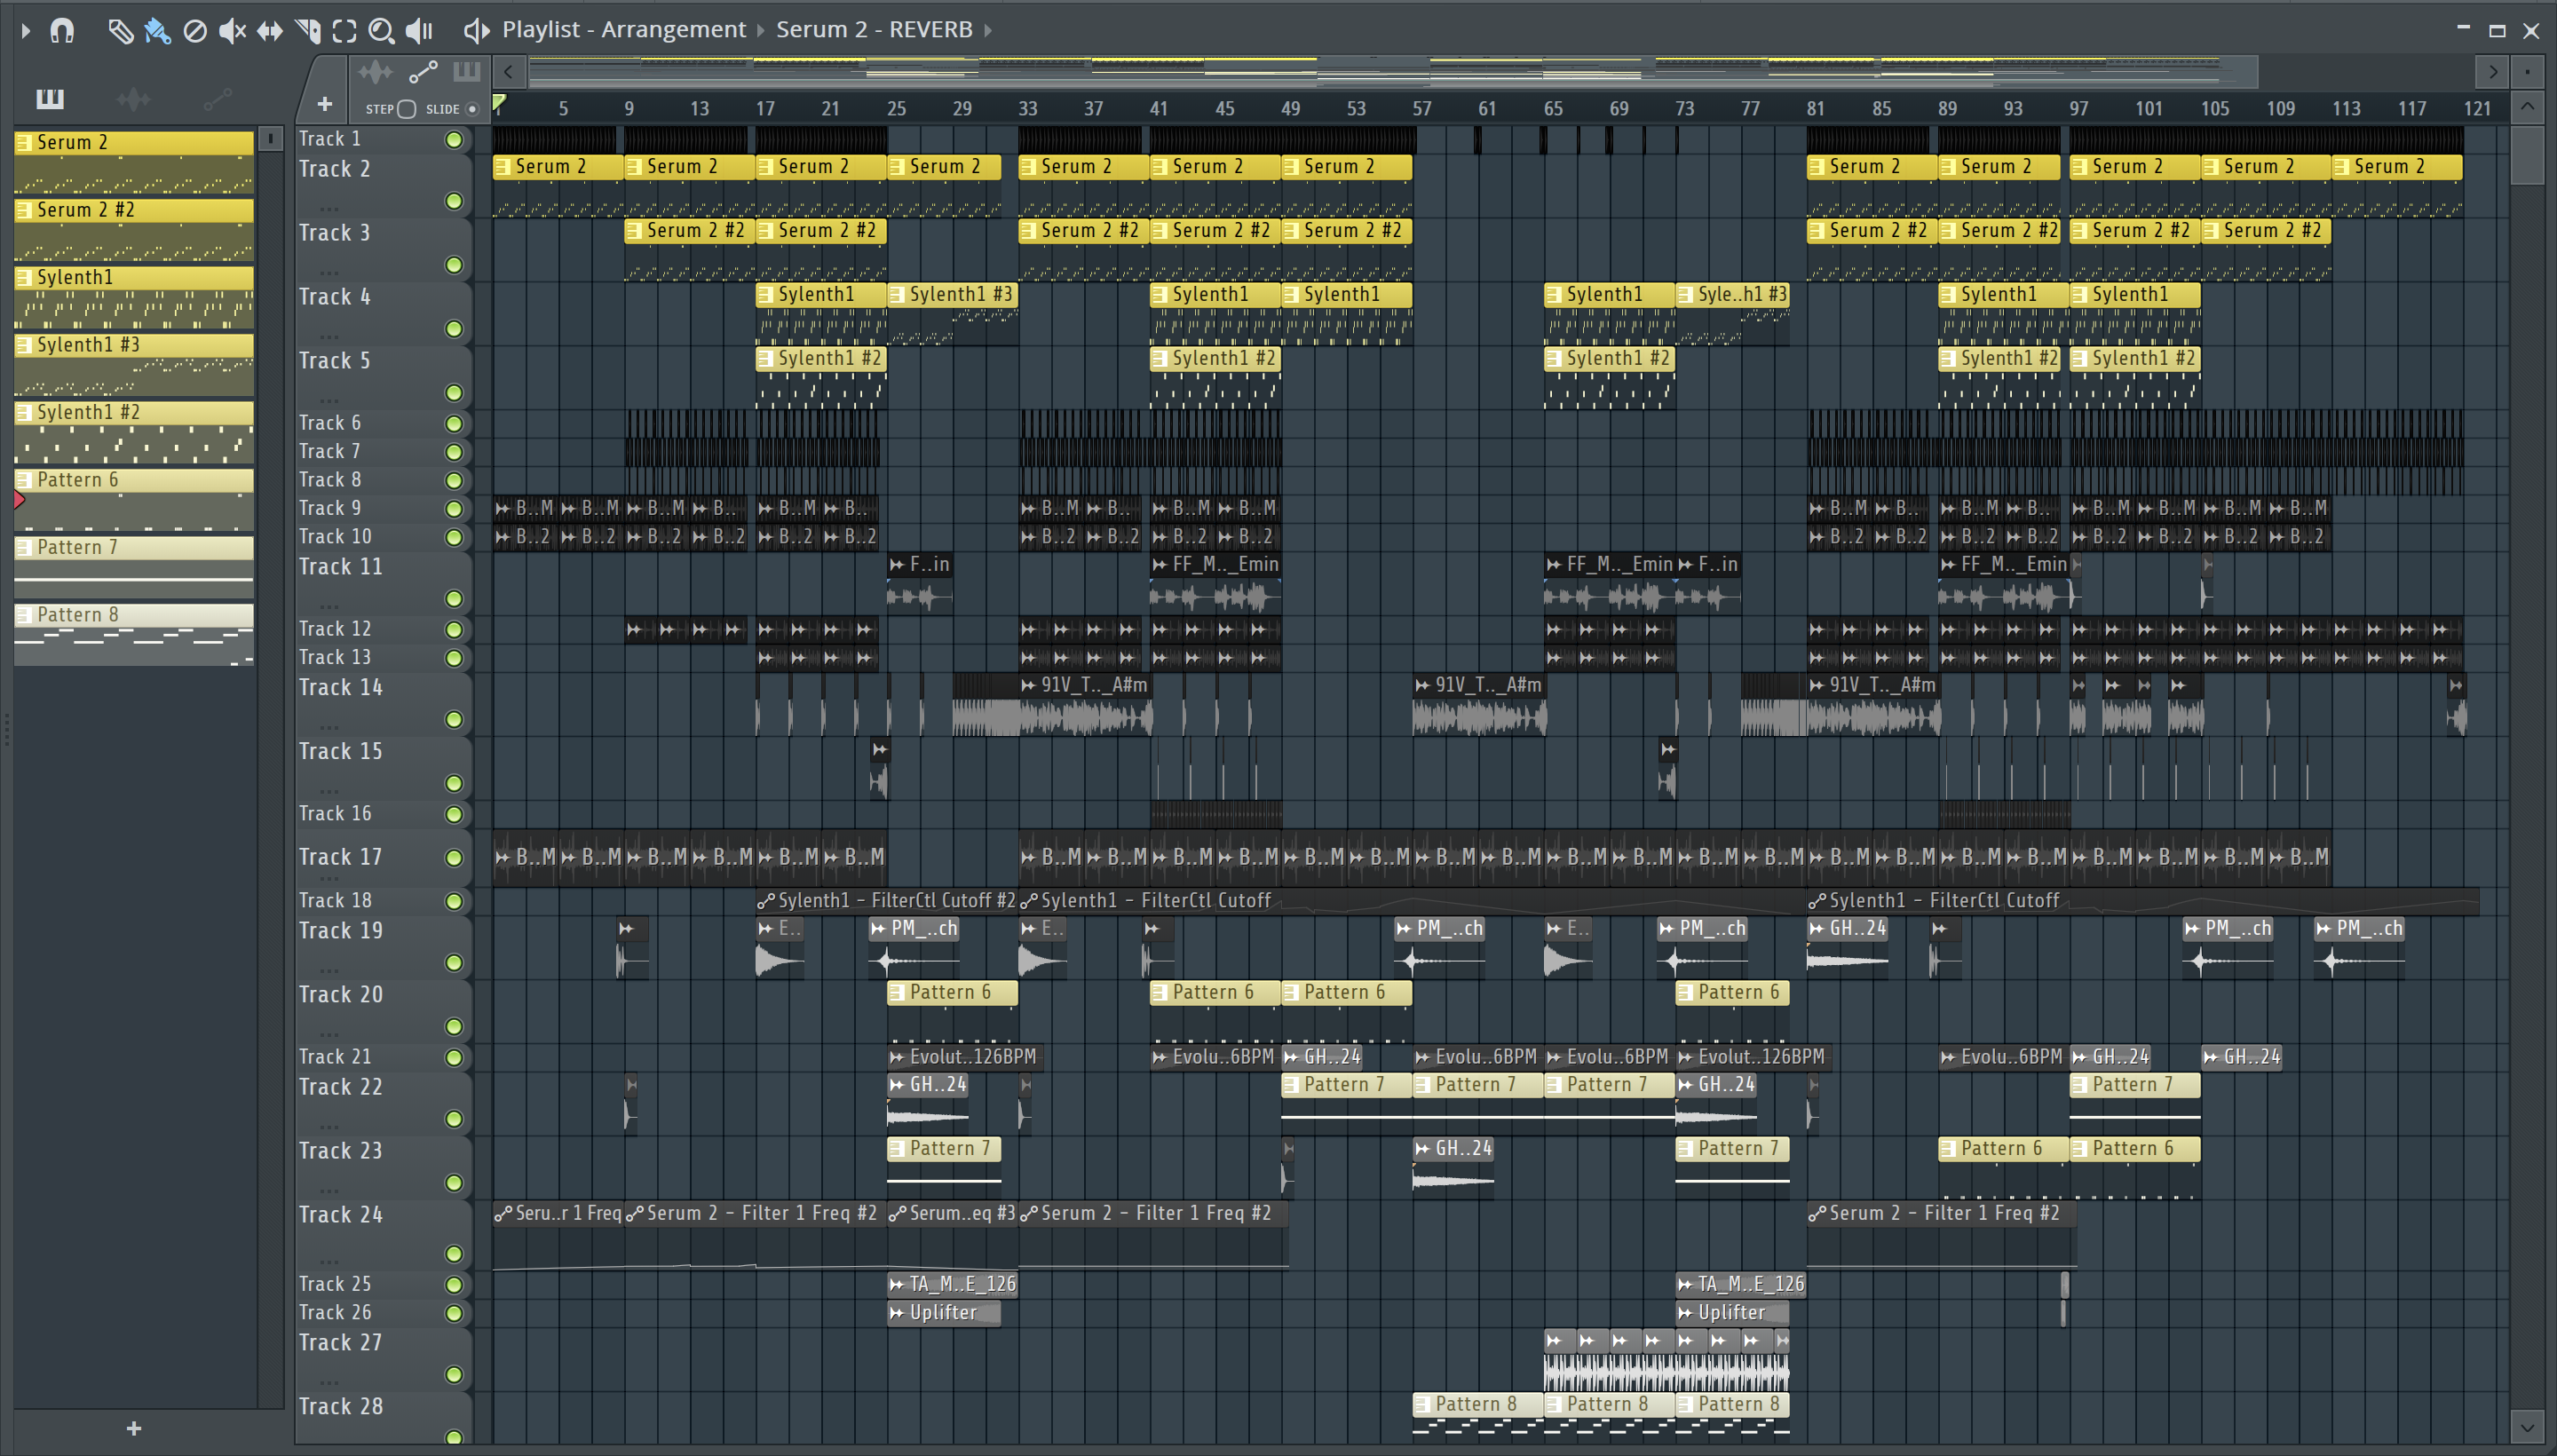Select the Serum 2 - REVERB title
2557x1456 pixels.
pos(874,30)
